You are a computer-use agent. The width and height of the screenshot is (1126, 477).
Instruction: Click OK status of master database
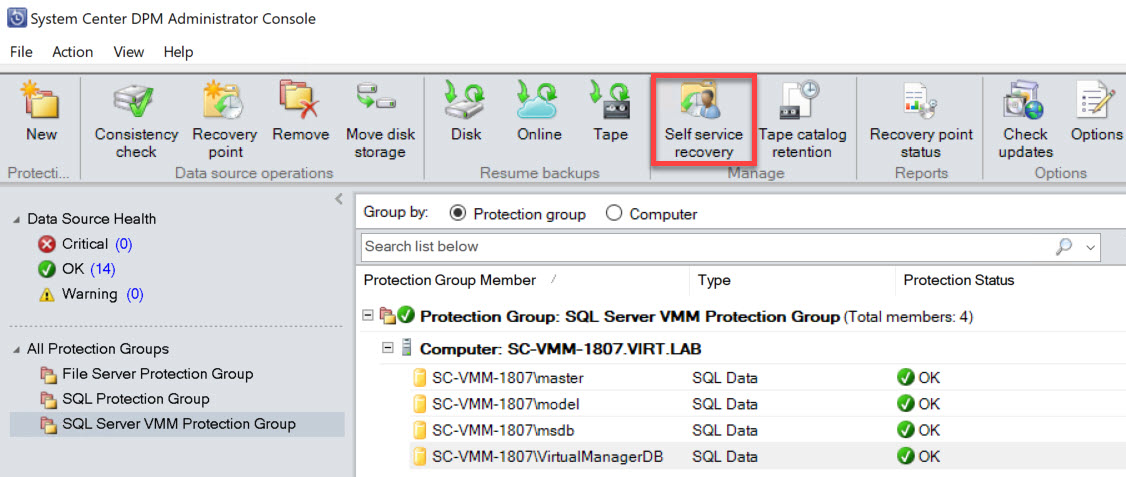[x=918, y=379]
